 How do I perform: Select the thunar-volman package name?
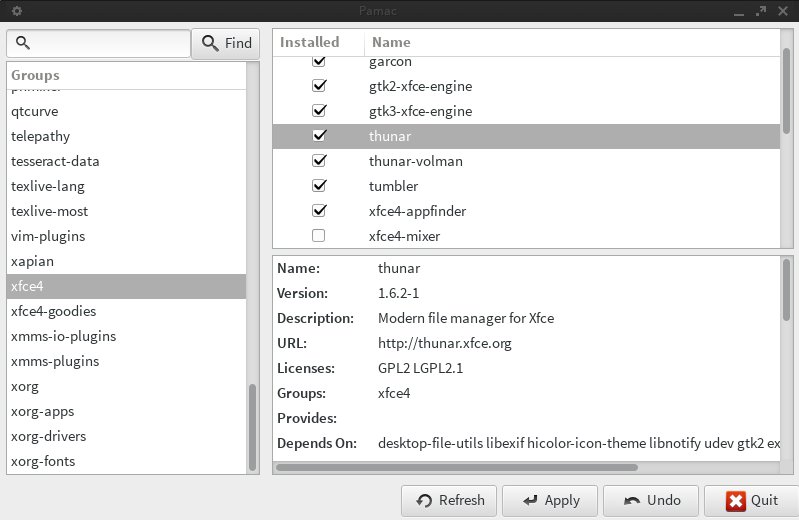tap(416, 161)
